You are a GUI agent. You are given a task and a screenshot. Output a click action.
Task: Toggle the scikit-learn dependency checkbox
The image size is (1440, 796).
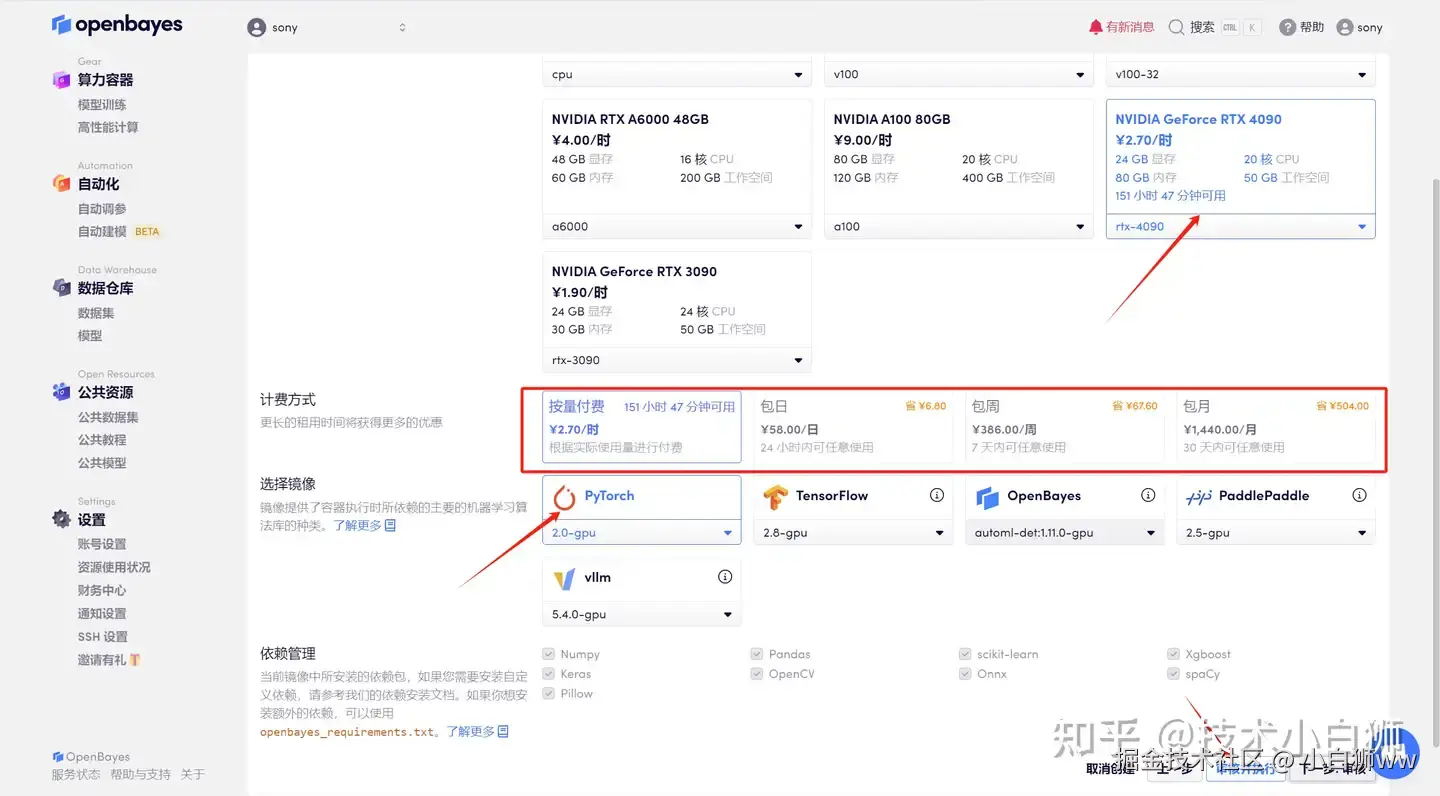coord(965,654)
